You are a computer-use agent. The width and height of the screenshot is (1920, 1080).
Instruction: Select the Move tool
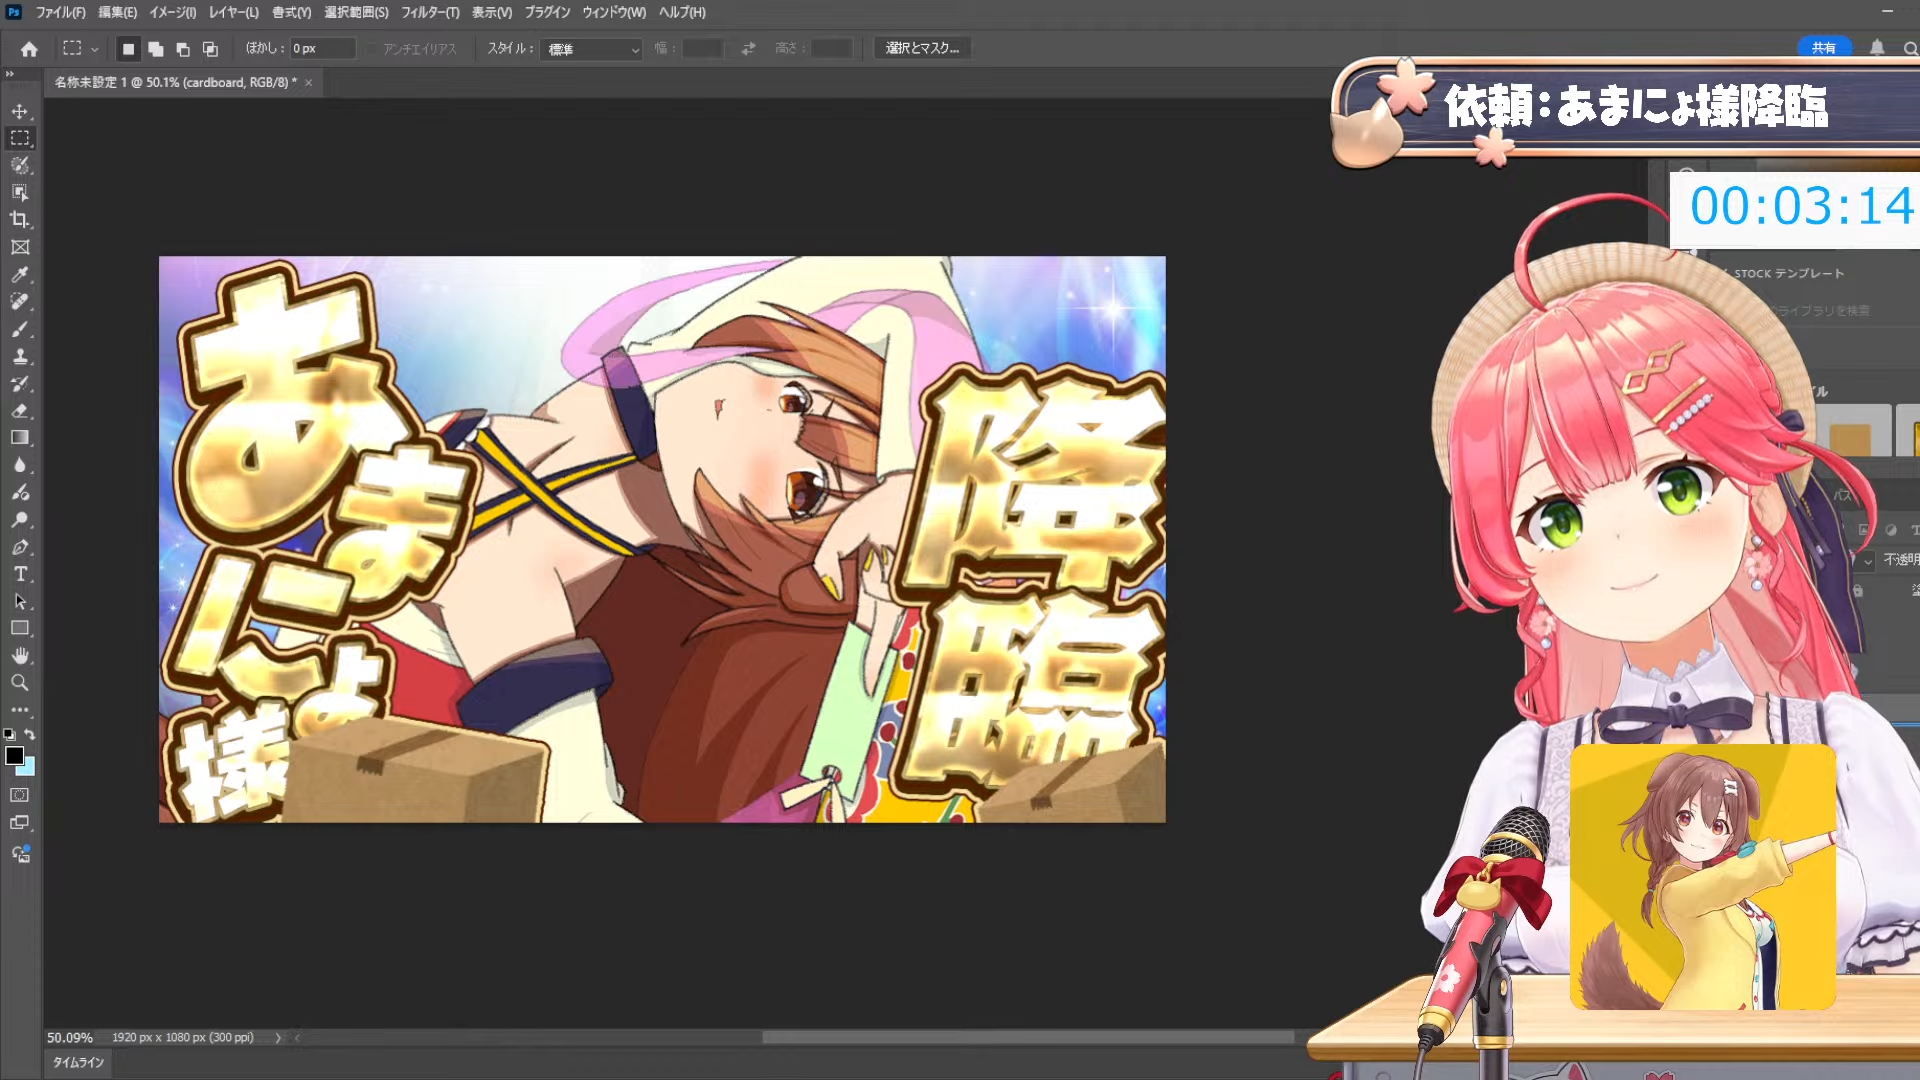[x=20, y=111]
